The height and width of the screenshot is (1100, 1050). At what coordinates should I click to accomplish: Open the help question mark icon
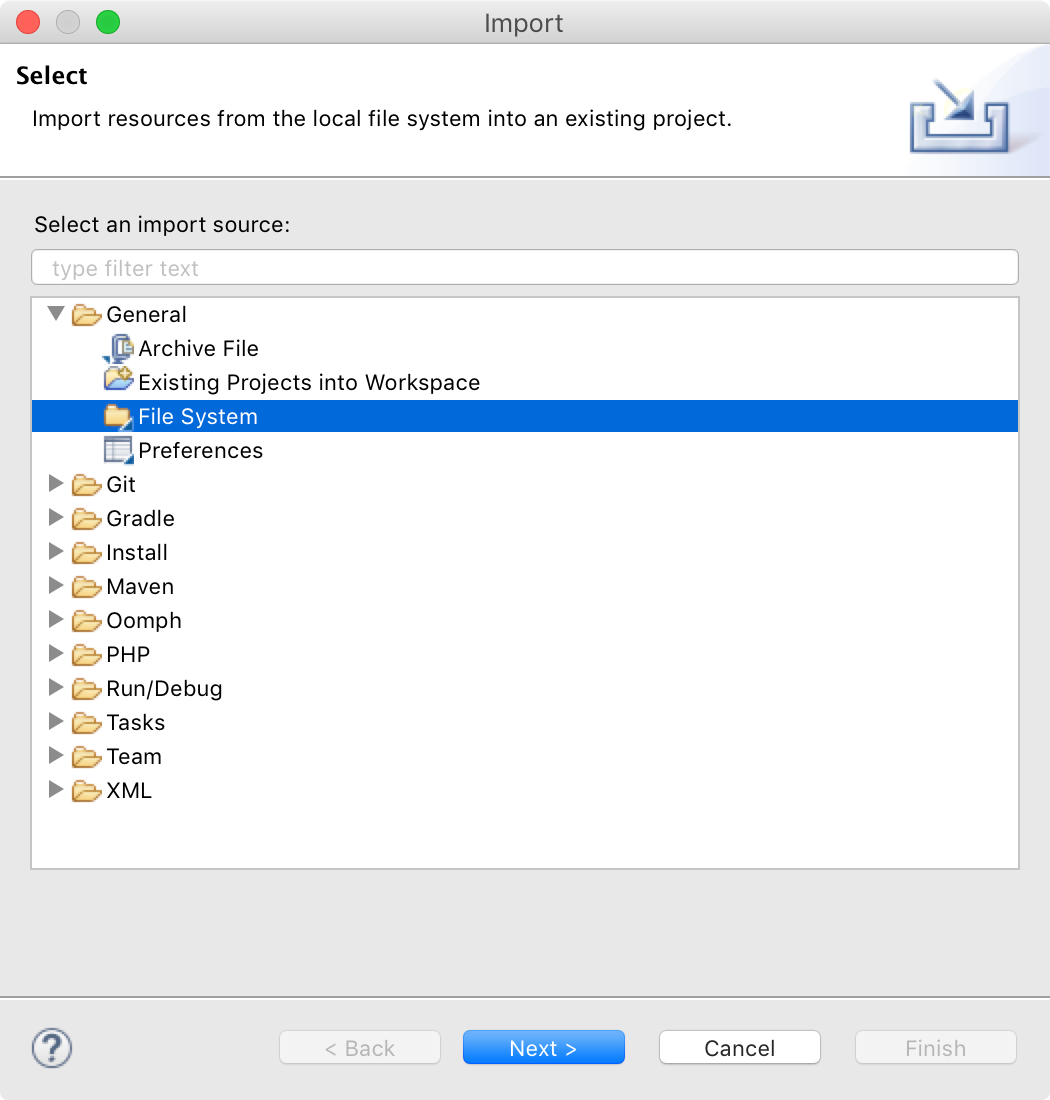tap(52, 1048)
